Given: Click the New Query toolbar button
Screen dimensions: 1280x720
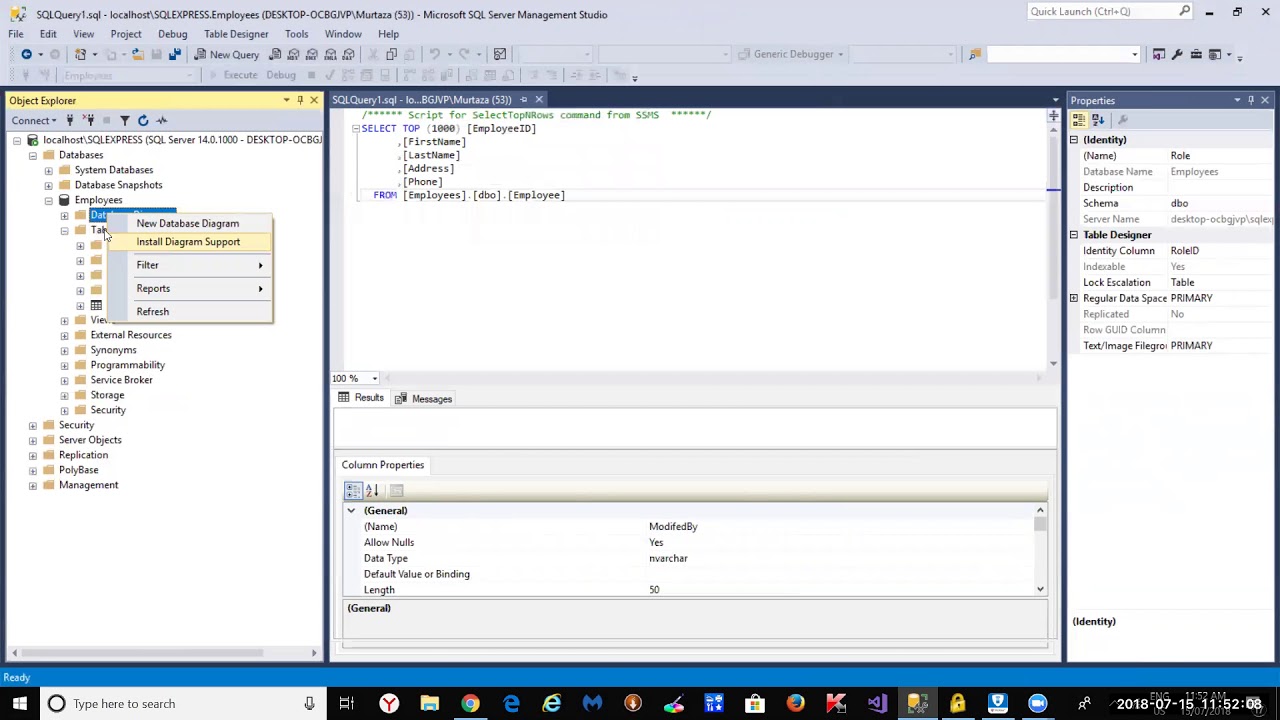Looking at the screenshot, I should (x=227, y=54).
